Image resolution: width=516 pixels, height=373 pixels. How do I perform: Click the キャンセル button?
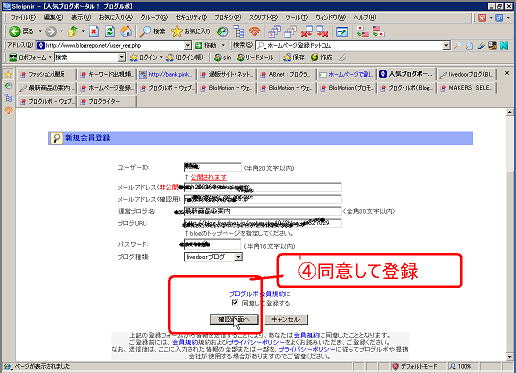click(285, 319)
